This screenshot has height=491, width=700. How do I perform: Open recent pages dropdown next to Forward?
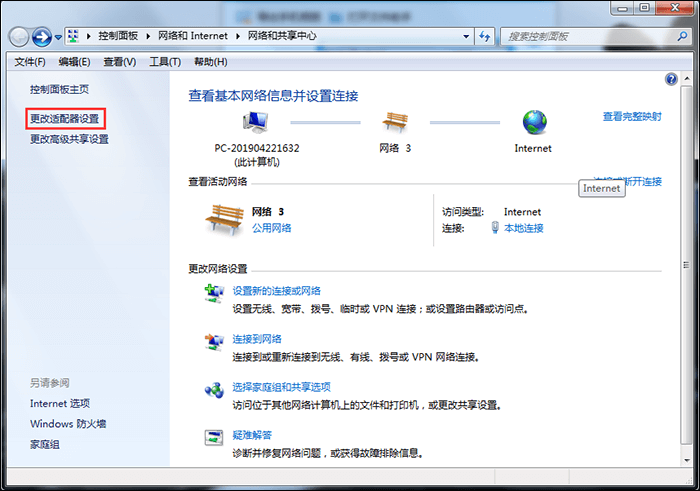pyautogui.click(x=58, y=37)
